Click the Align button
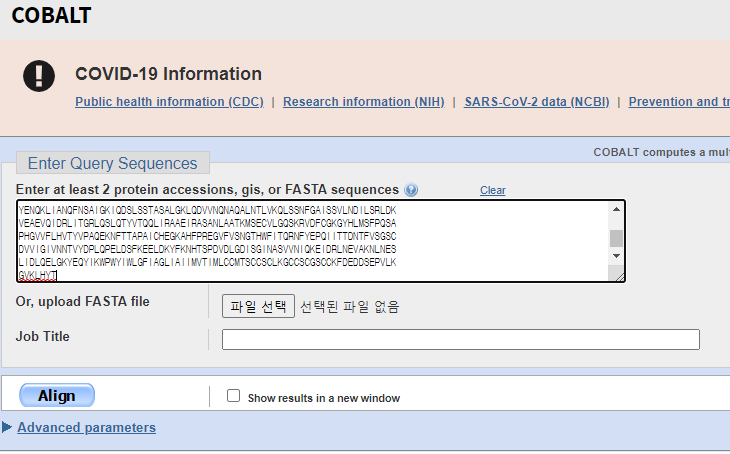This screenshot has width=730, height=454. [57, 395]
